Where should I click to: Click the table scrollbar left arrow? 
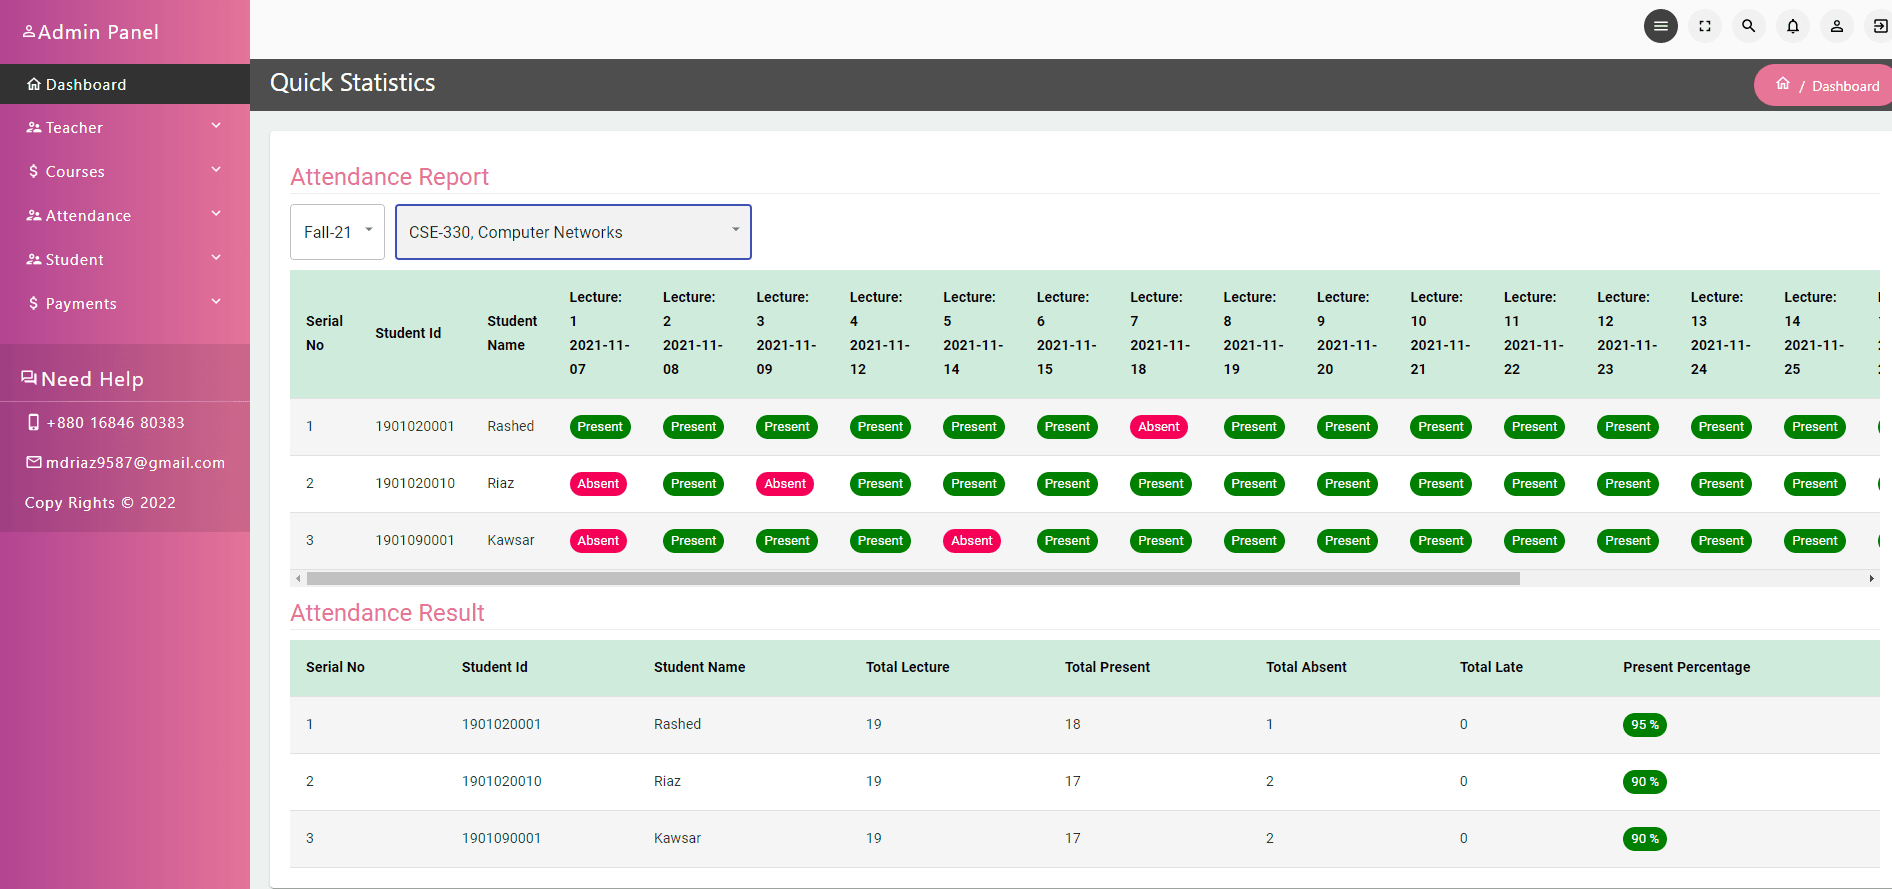298,578
